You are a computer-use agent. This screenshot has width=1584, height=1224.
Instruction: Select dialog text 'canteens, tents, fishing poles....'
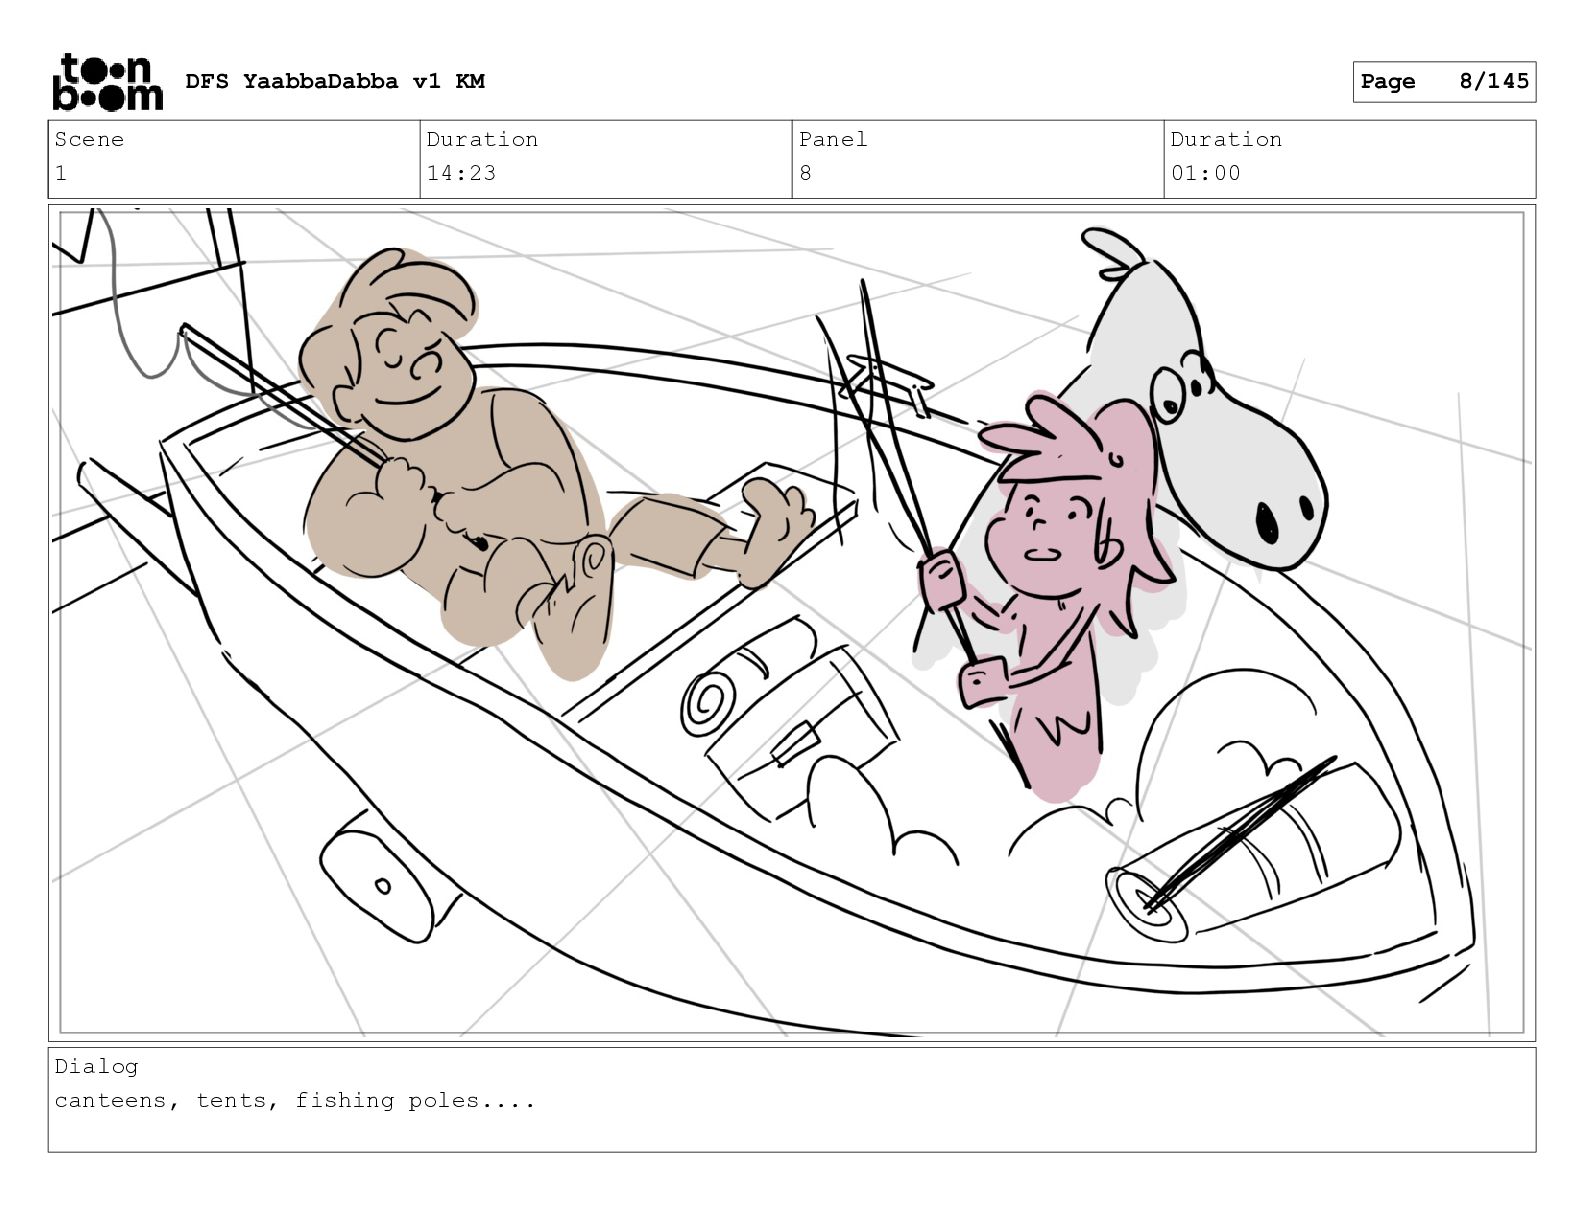point(295,1101)
